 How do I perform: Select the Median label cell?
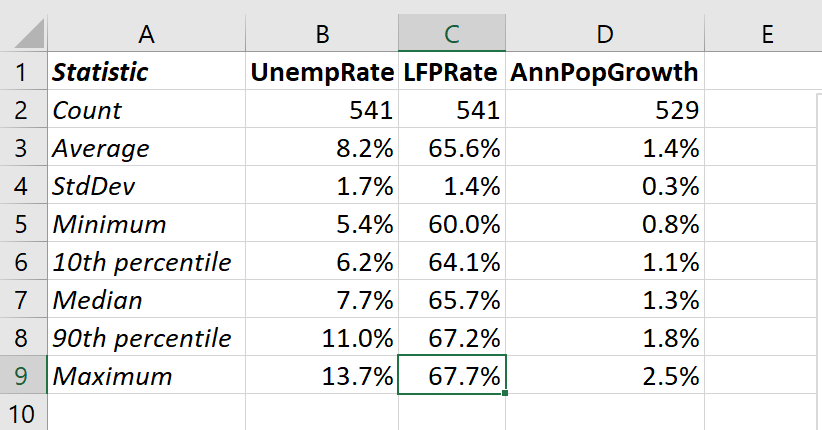pyautogui.click(x=147, y=300)
